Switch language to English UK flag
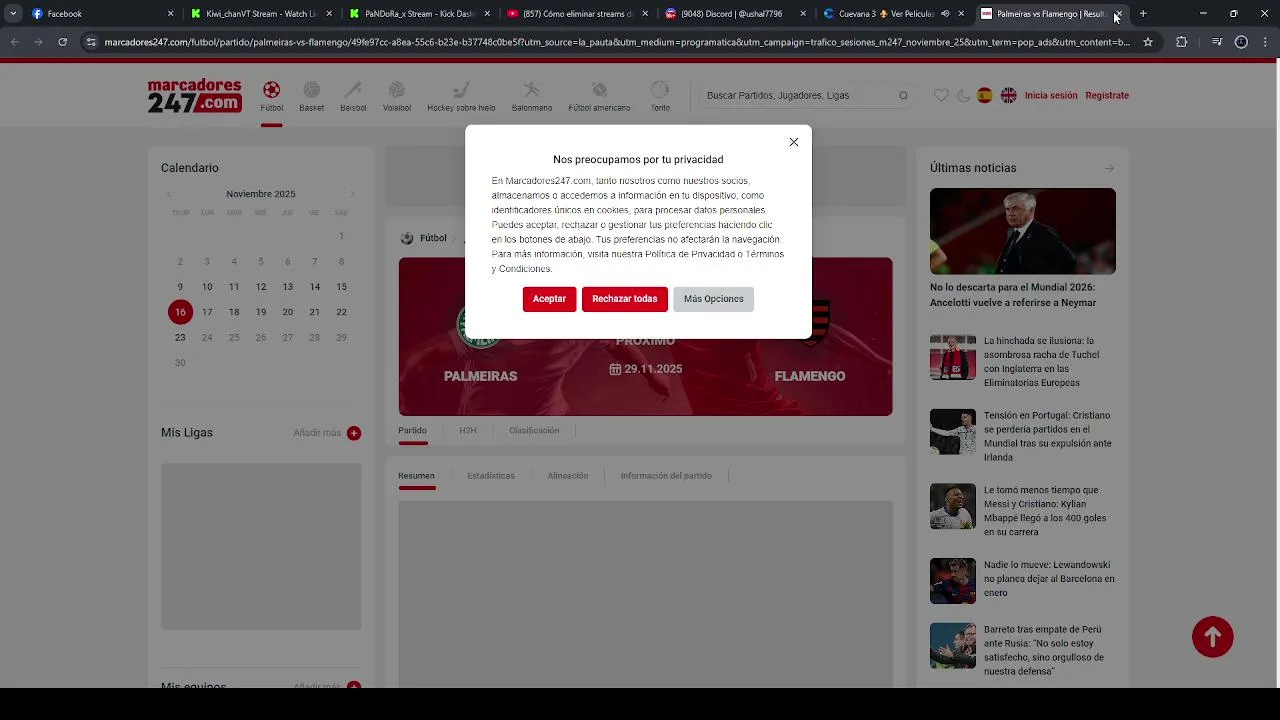1280x720 pixels. [1009, 96]
